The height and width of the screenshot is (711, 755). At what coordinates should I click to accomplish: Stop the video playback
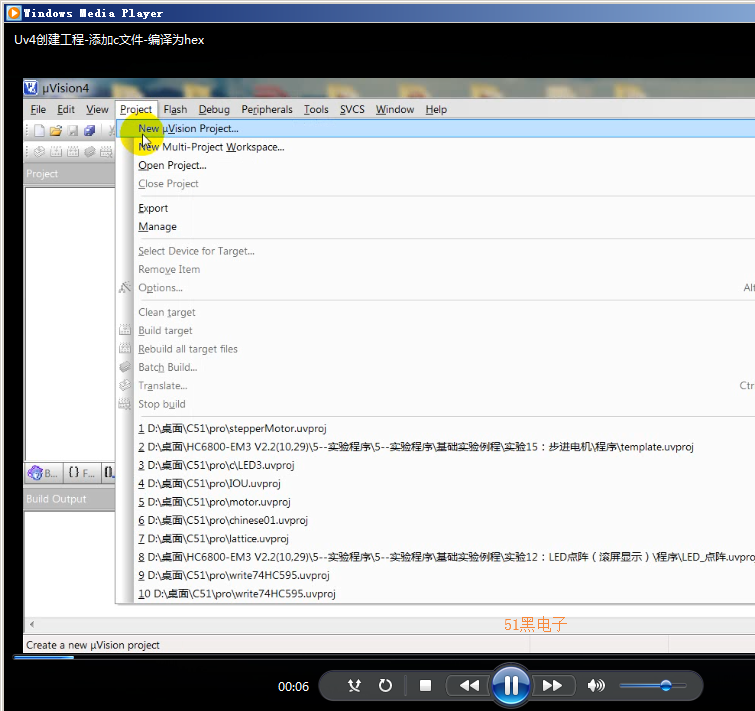click(x=425, y=685)
